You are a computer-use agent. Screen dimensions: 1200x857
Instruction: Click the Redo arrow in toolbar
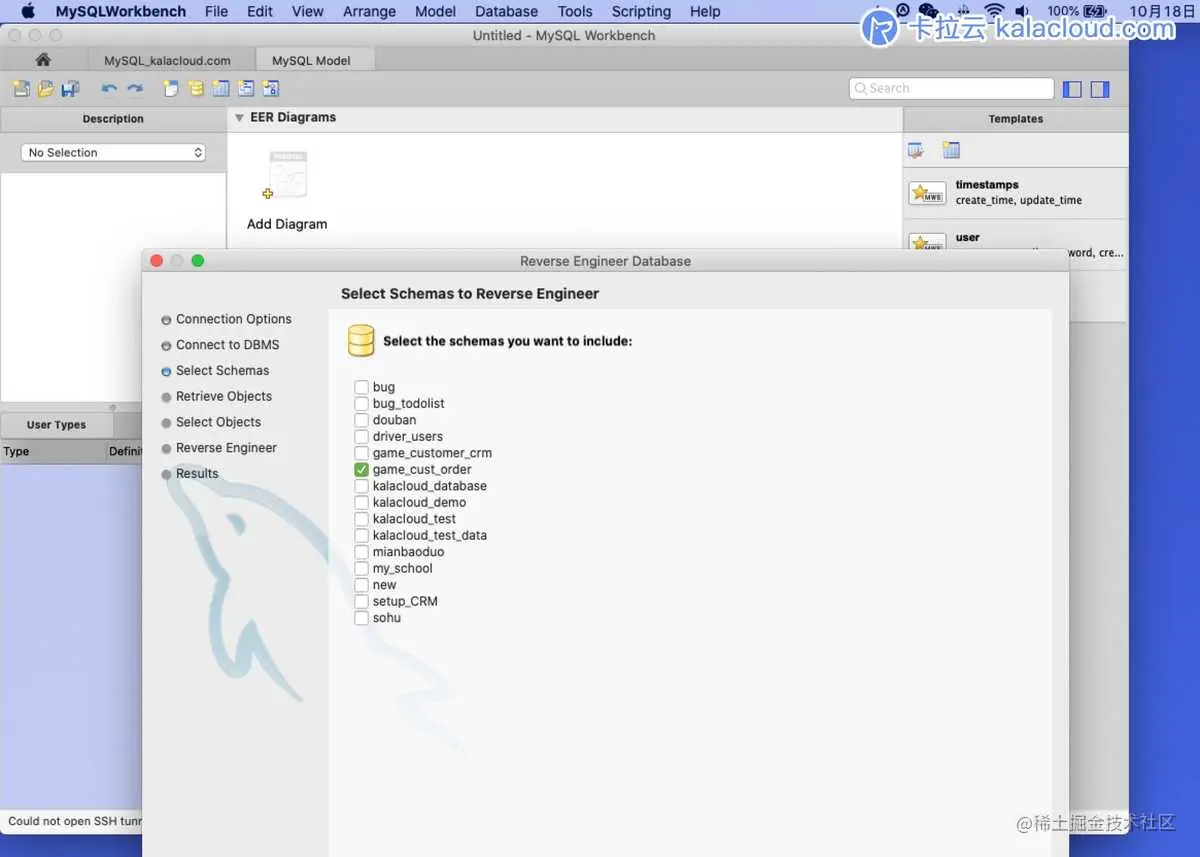[134, 89]
